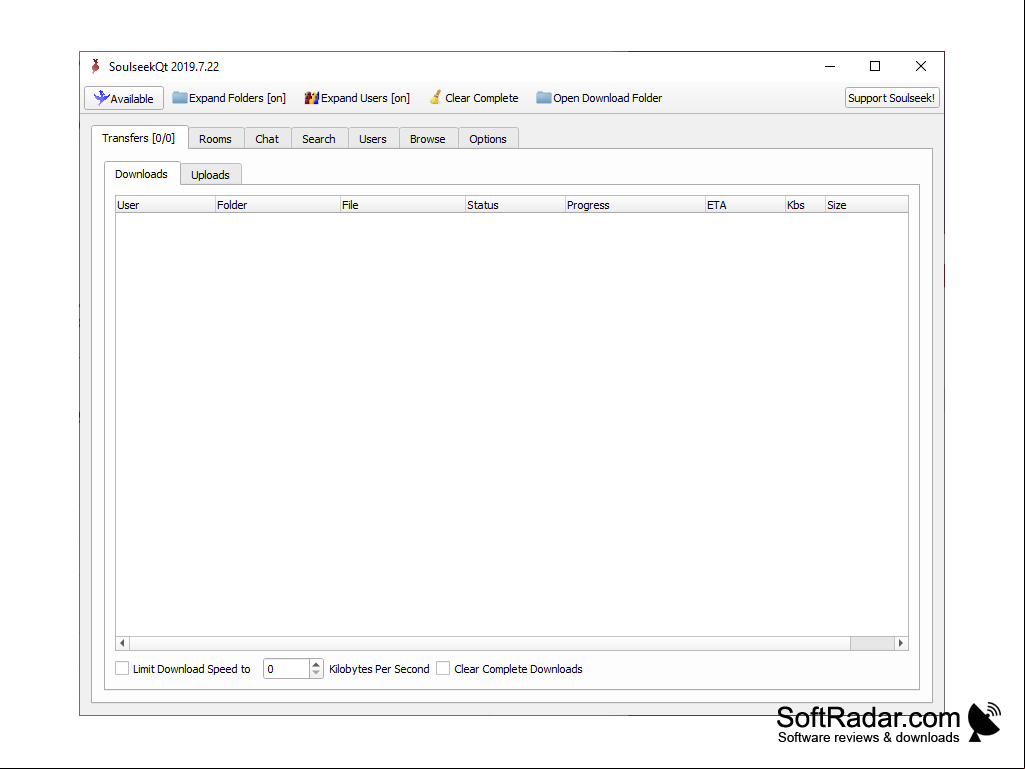Go to the Search tab
This screenshot has height=769, width=1025.
[x=319, y=139]
